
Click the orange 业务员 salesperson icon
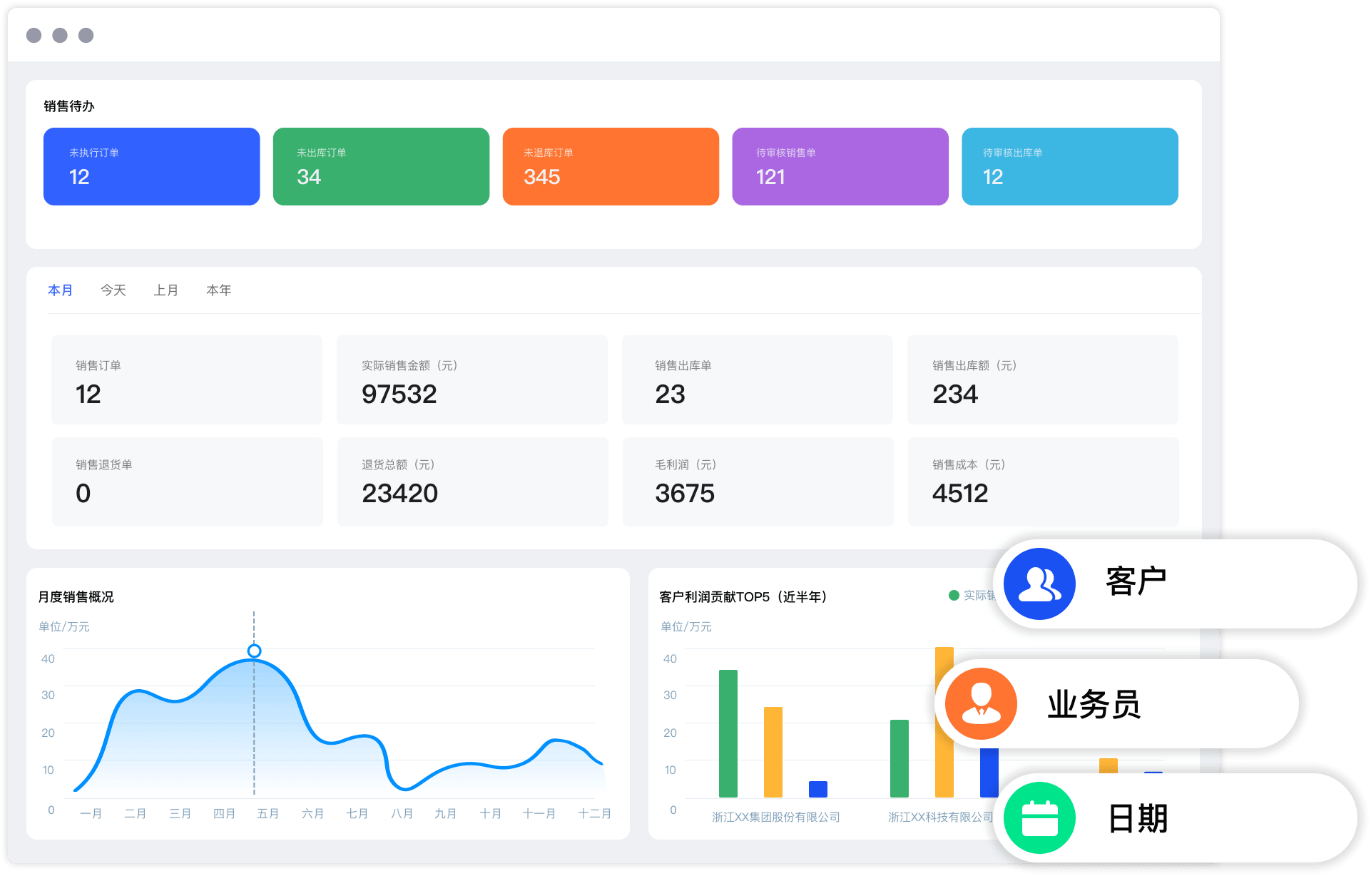(x=981, y=703)
